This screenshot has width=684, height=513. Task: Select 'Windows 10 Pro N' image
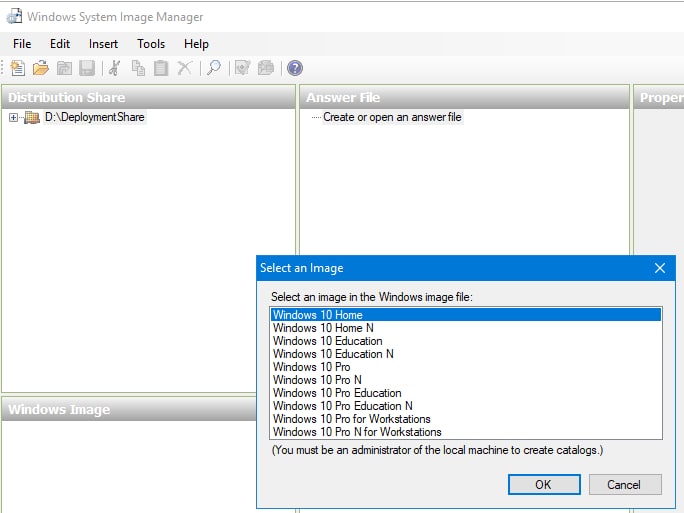(466, 380)
